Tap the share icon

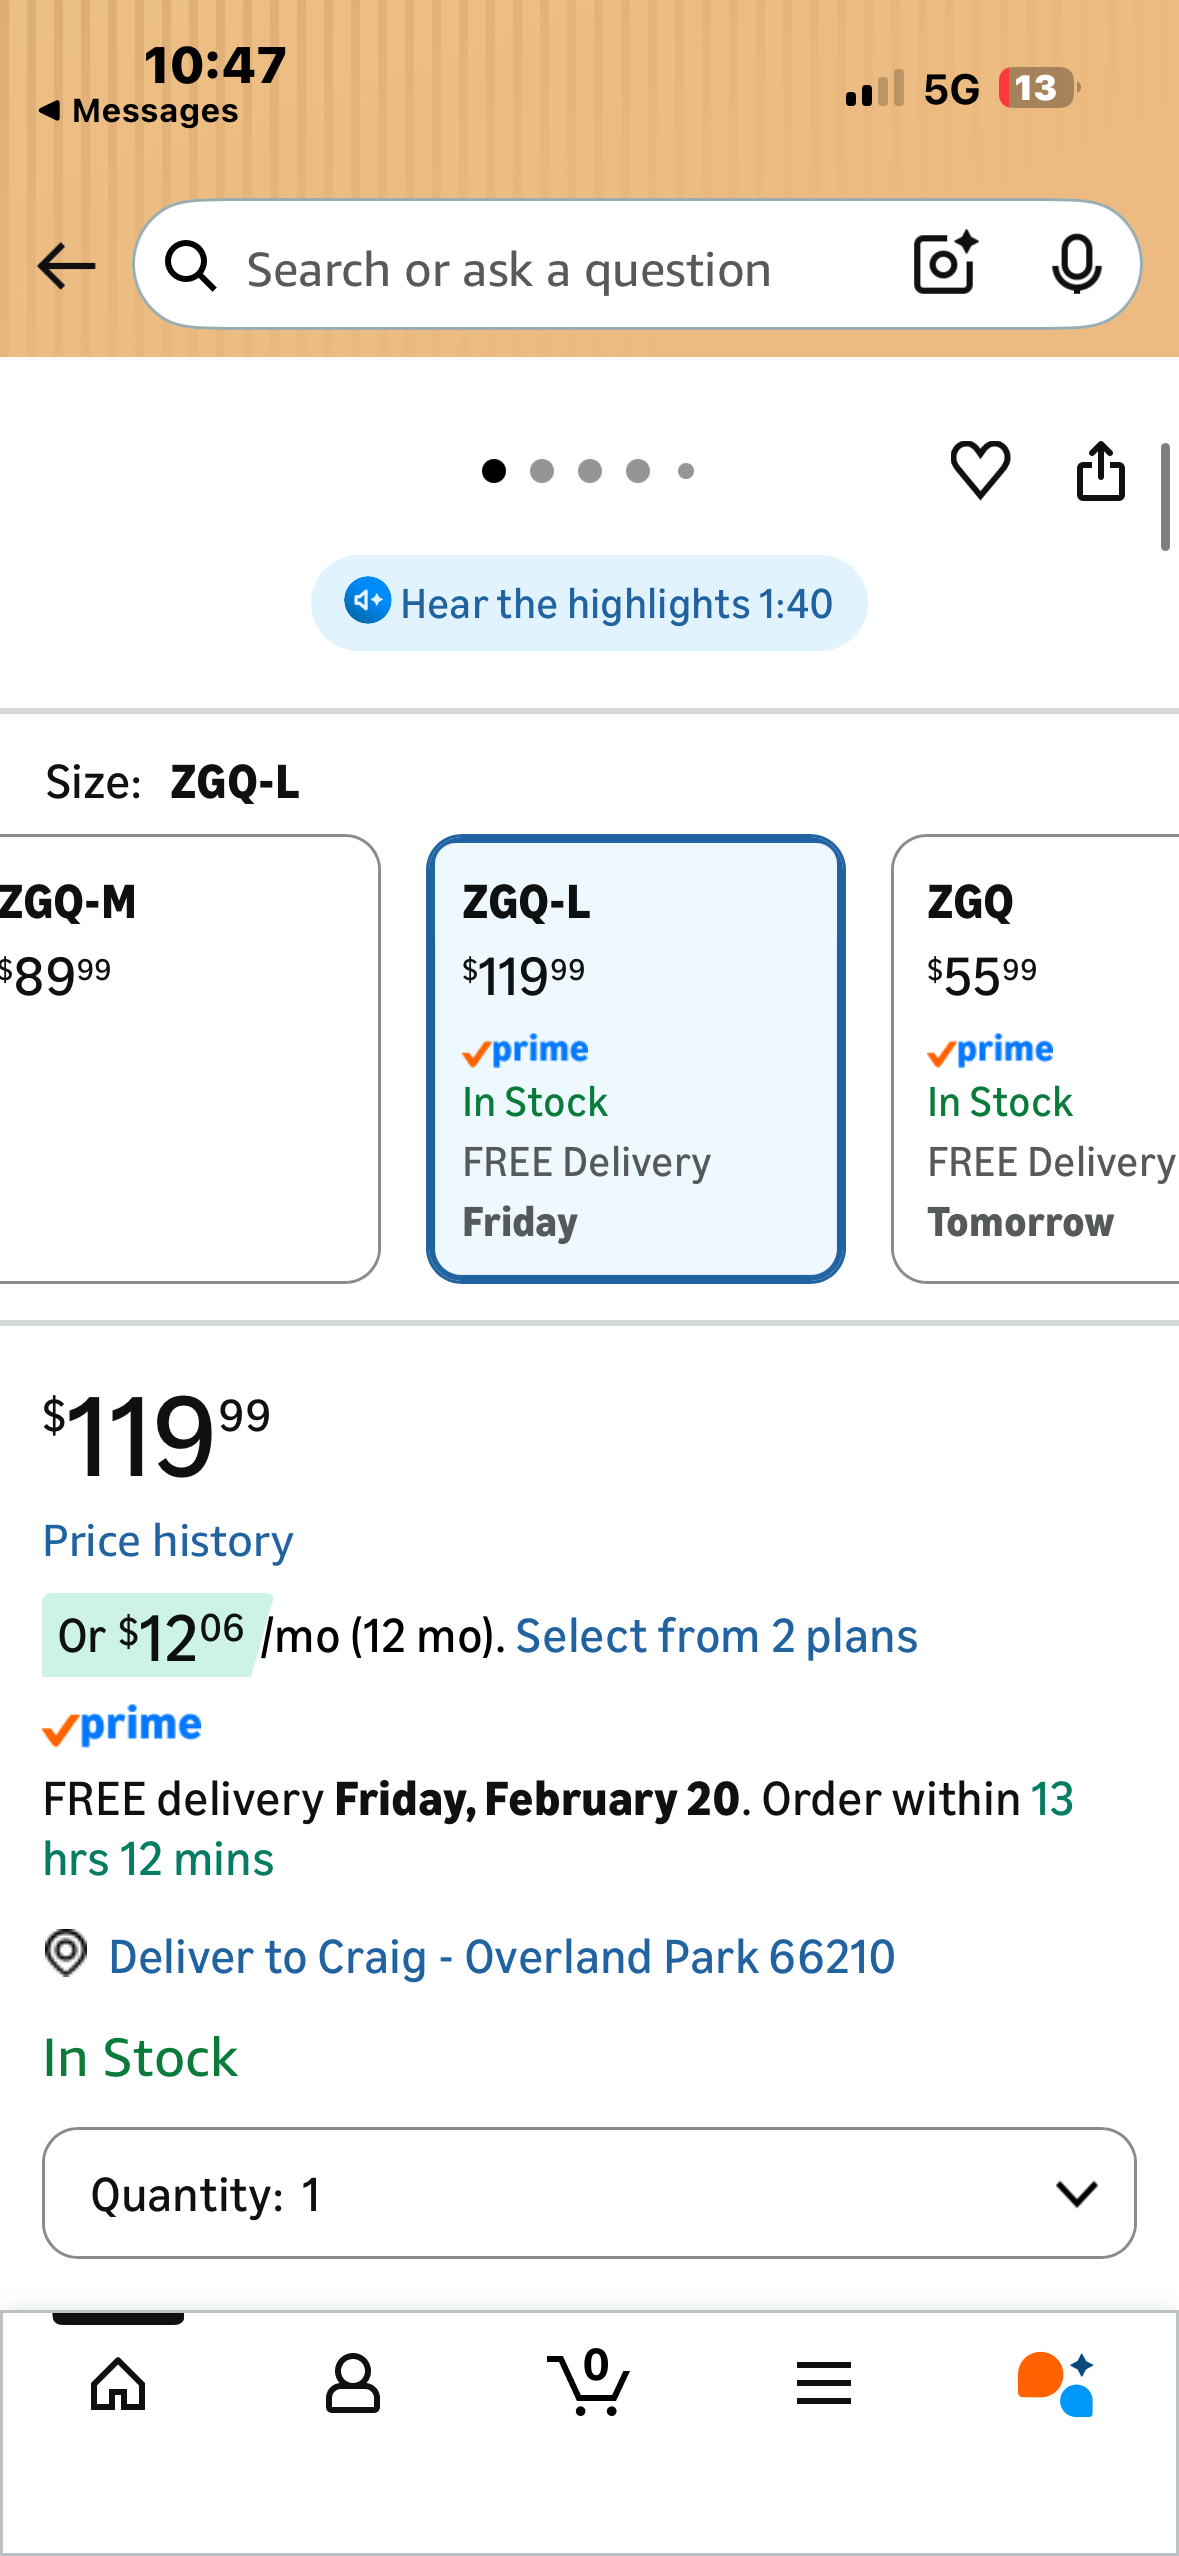[x=1100, y=470]
